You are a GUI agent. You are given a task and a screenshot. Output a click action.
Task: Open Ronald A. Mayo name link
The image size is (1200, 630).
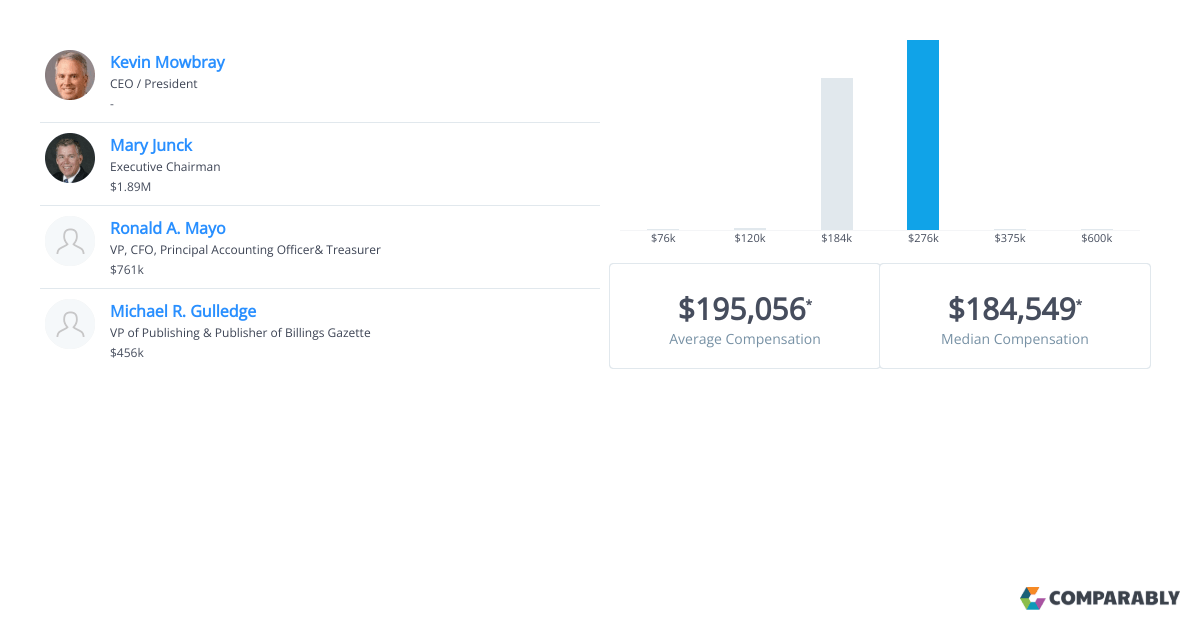point(167,228)
